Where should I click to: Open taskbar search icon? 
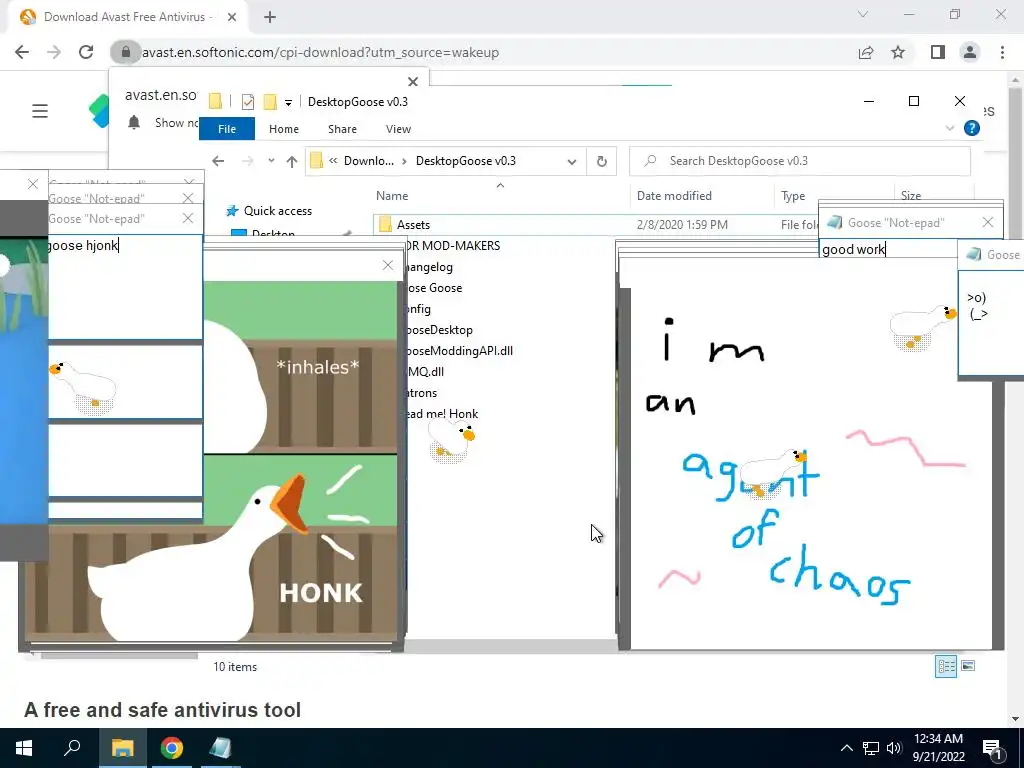72,748
